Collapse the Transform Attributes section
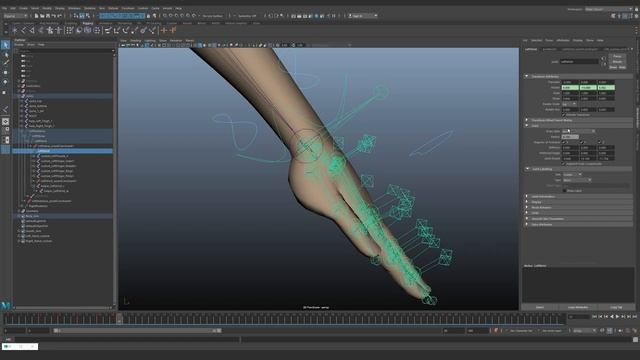This screenshot has width=640, height=360. 527,76
